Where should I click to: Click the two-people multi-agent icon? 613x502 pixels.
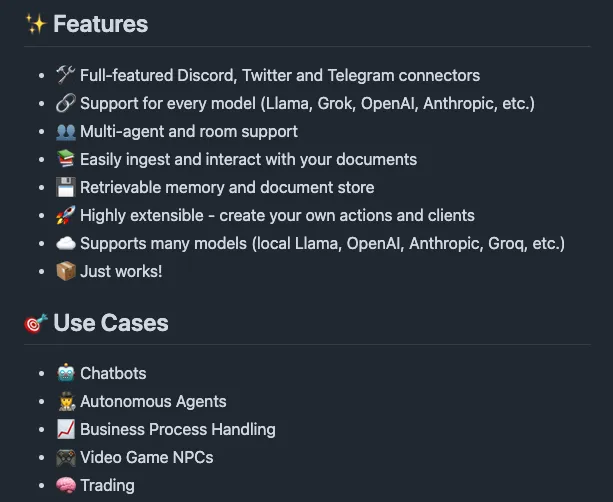66,131
